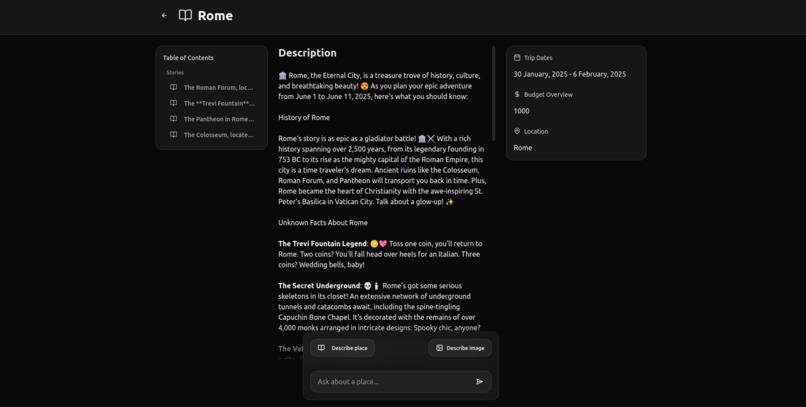This screenshot has height=407, width=806.
Task: Go to The Colosseum story entry
Action: pos(212,135)
